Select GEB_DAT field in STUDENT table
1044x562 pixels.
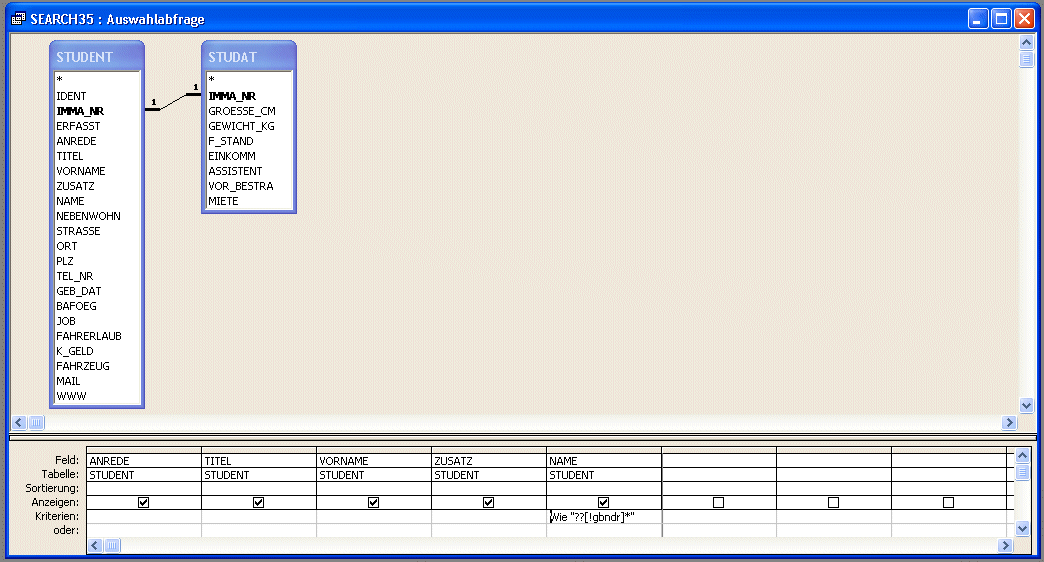[98, 291]
